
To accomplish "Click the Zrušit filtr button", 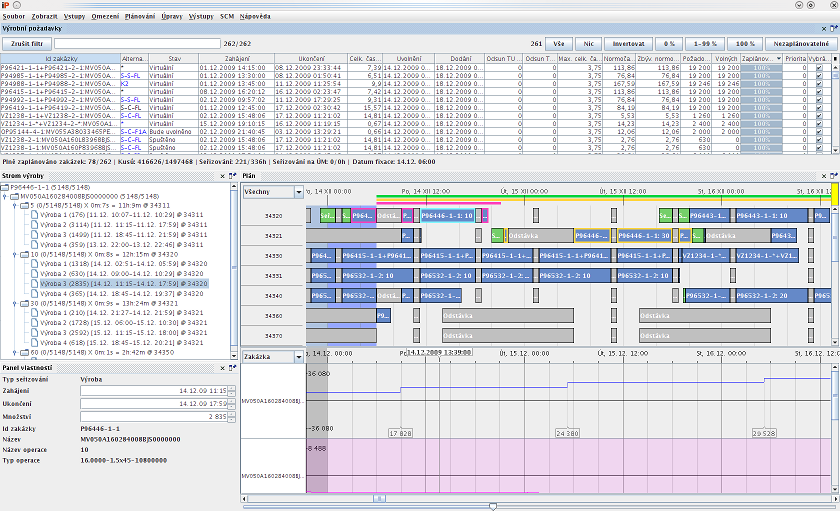I will [26, 44].
